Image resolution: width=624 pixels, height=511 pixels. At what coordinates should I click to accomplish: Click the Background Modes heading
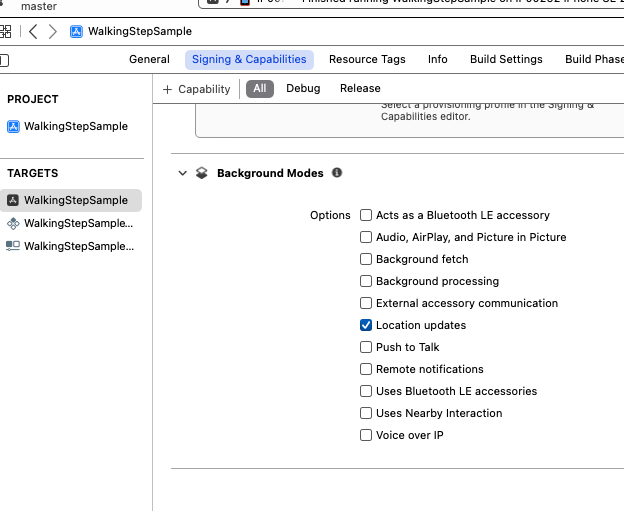click(270, 173)
